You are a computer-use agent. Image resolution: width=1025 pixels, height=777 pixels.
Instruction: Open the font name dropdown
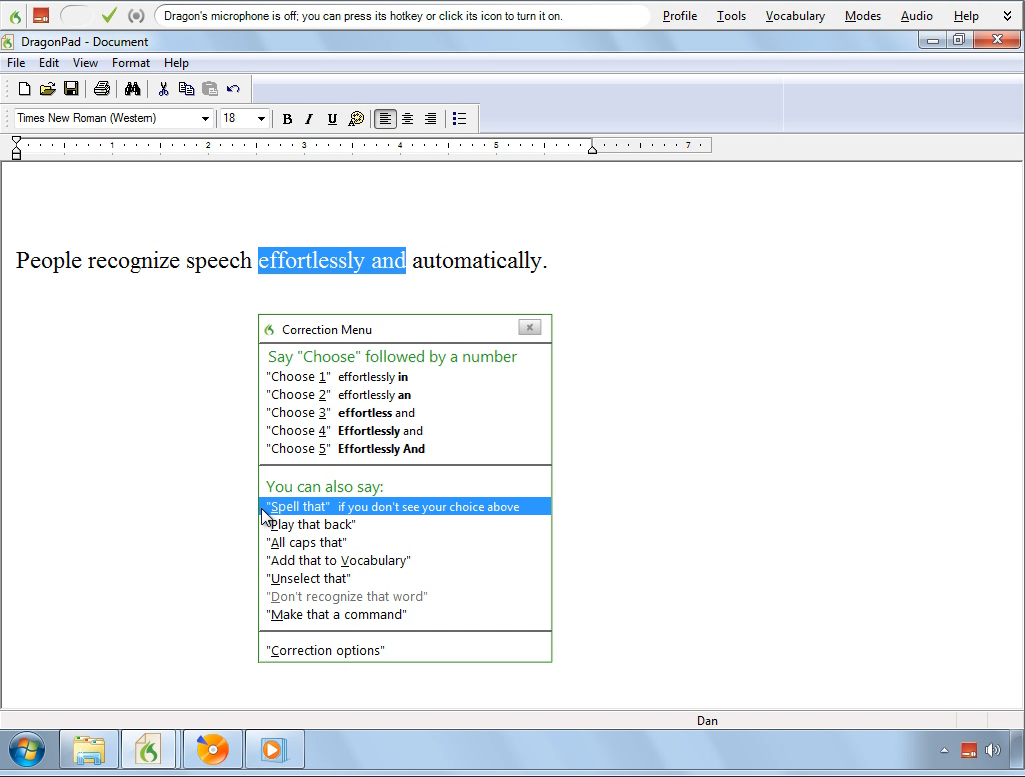[x=205, y=118]
